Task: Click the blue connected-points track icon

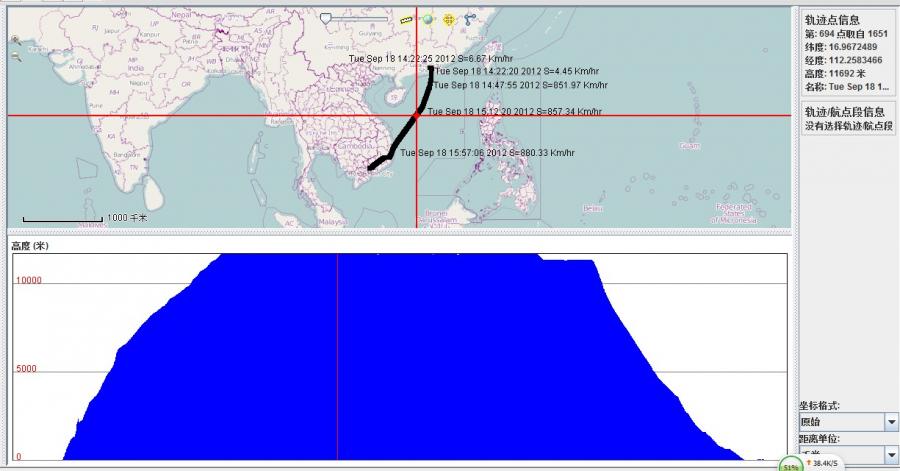Action: coord(470,20)
